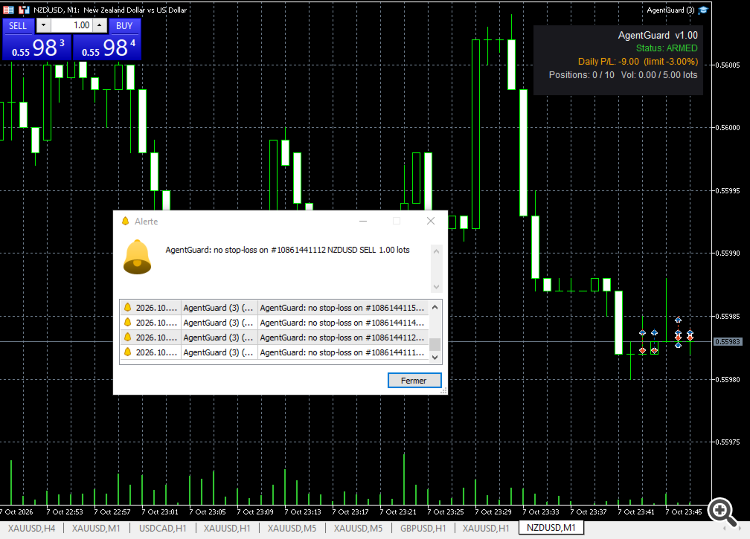Viewport: 750px width, 539px height.
Task: Switch to GBPUSD,H1 chart tab
Action: tap(423, 528)
